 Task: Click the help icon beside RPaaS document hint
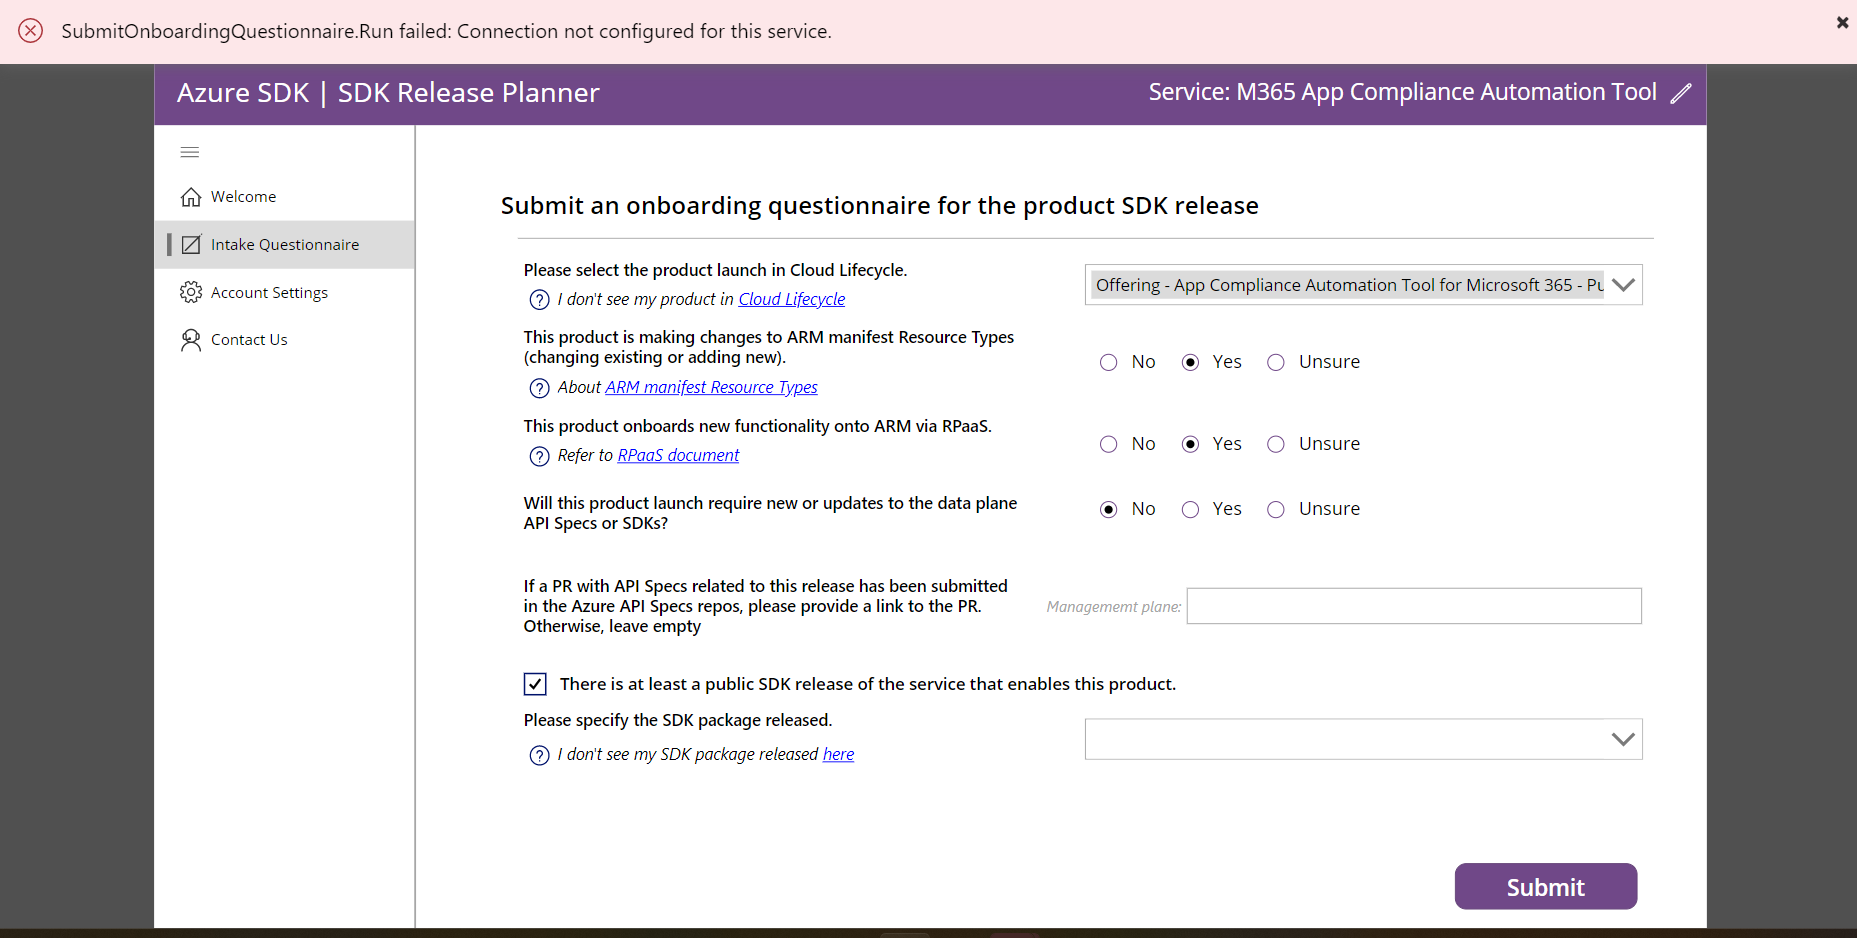pos(539,456)
